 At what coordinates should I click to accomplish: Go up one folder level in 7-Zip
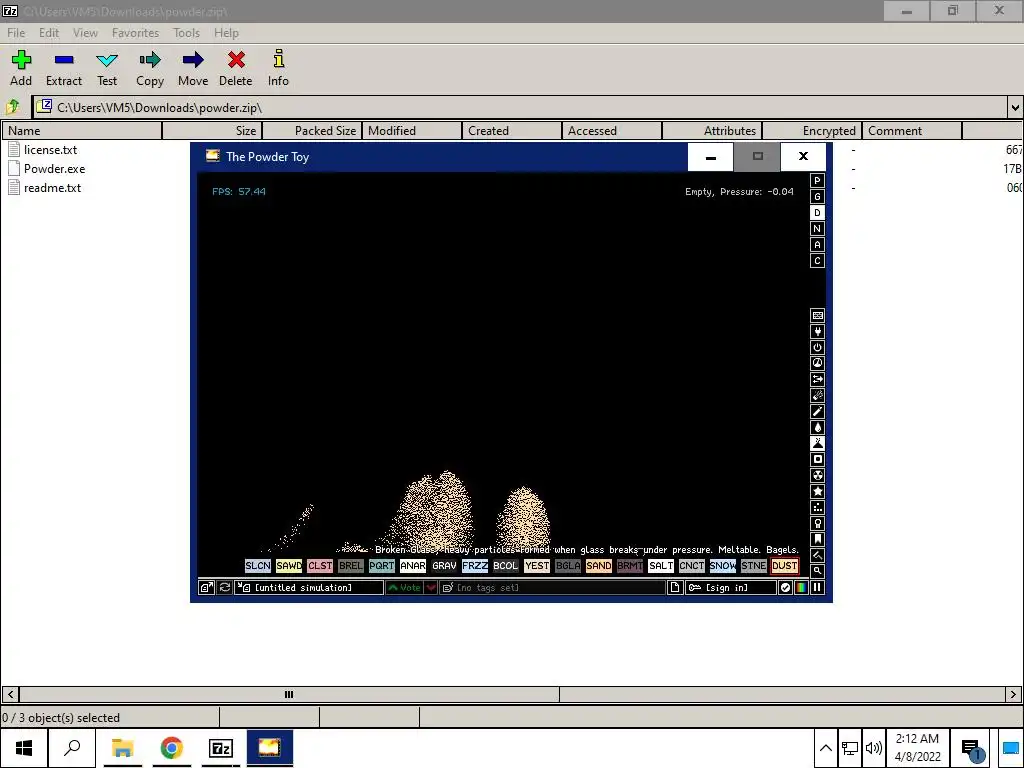(x=13, y=107)
